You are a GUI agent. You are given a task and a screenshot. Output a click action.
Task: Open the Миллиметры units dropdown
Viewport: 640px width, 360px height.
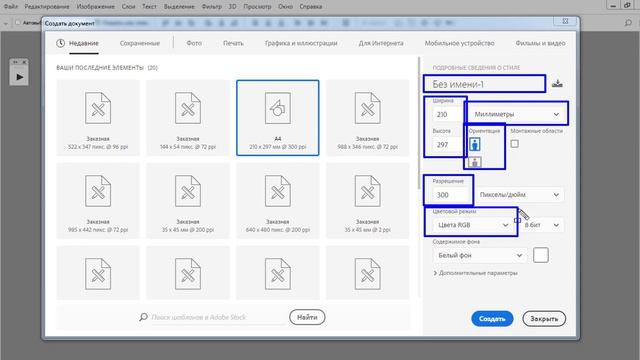pyautogui.click(x=517, y=114)
